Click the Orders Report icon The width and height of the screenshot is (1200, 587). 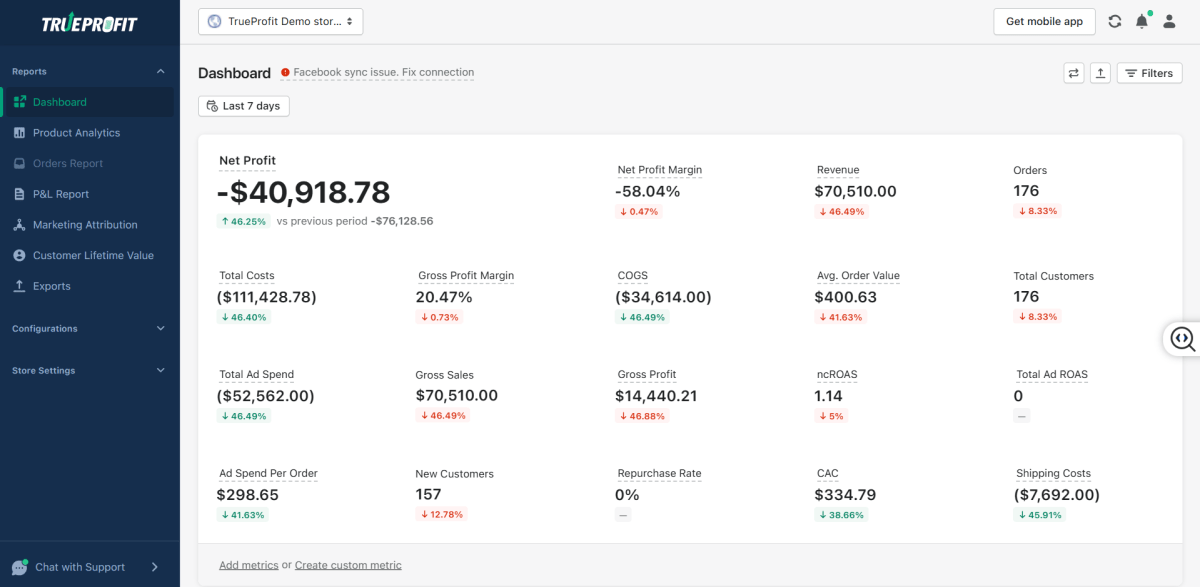[x=20, y=163]
